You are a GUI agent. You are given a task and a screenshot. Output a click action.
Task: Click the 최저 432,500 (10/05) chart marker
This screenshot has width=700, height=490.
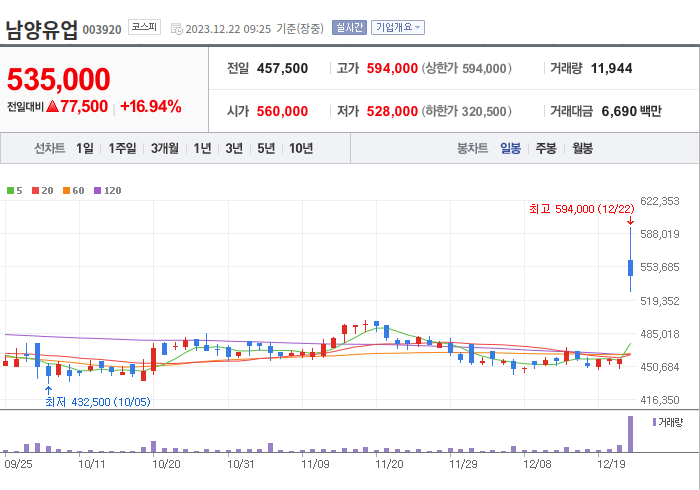(x=98, y=402)
